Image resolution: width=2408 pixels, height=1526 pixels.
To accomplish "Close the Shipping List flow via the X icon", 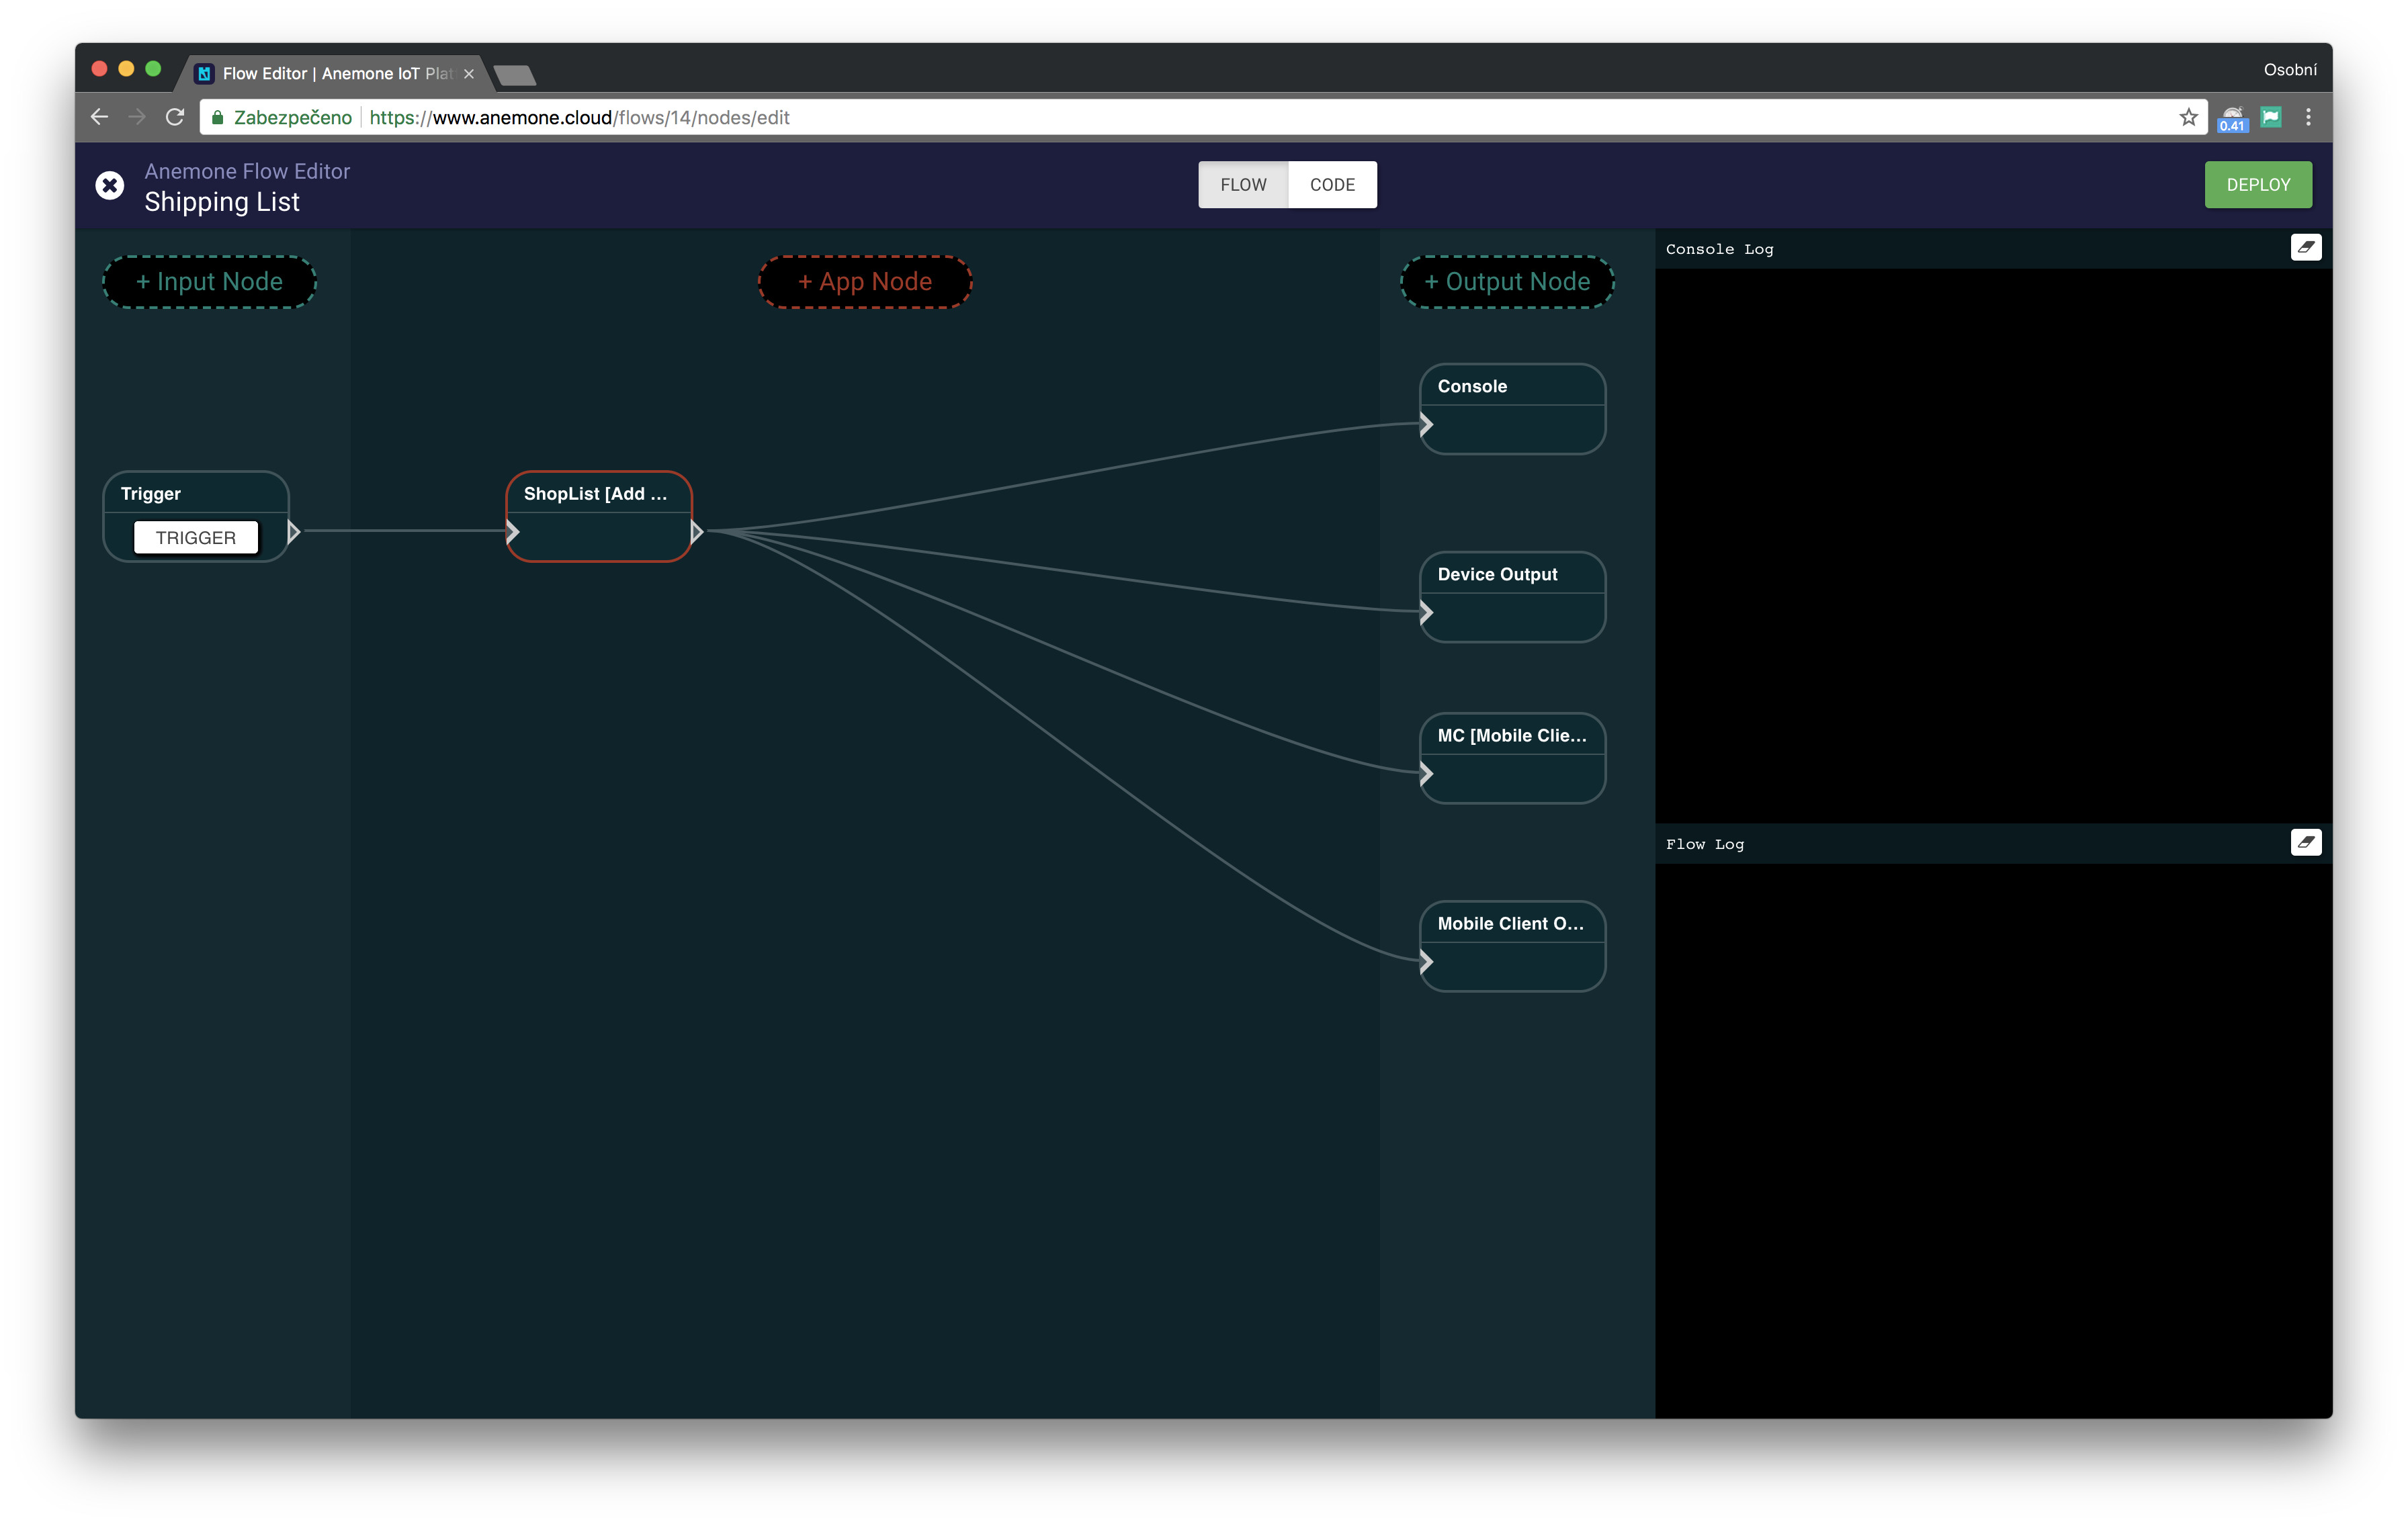I will click(110, 185).
